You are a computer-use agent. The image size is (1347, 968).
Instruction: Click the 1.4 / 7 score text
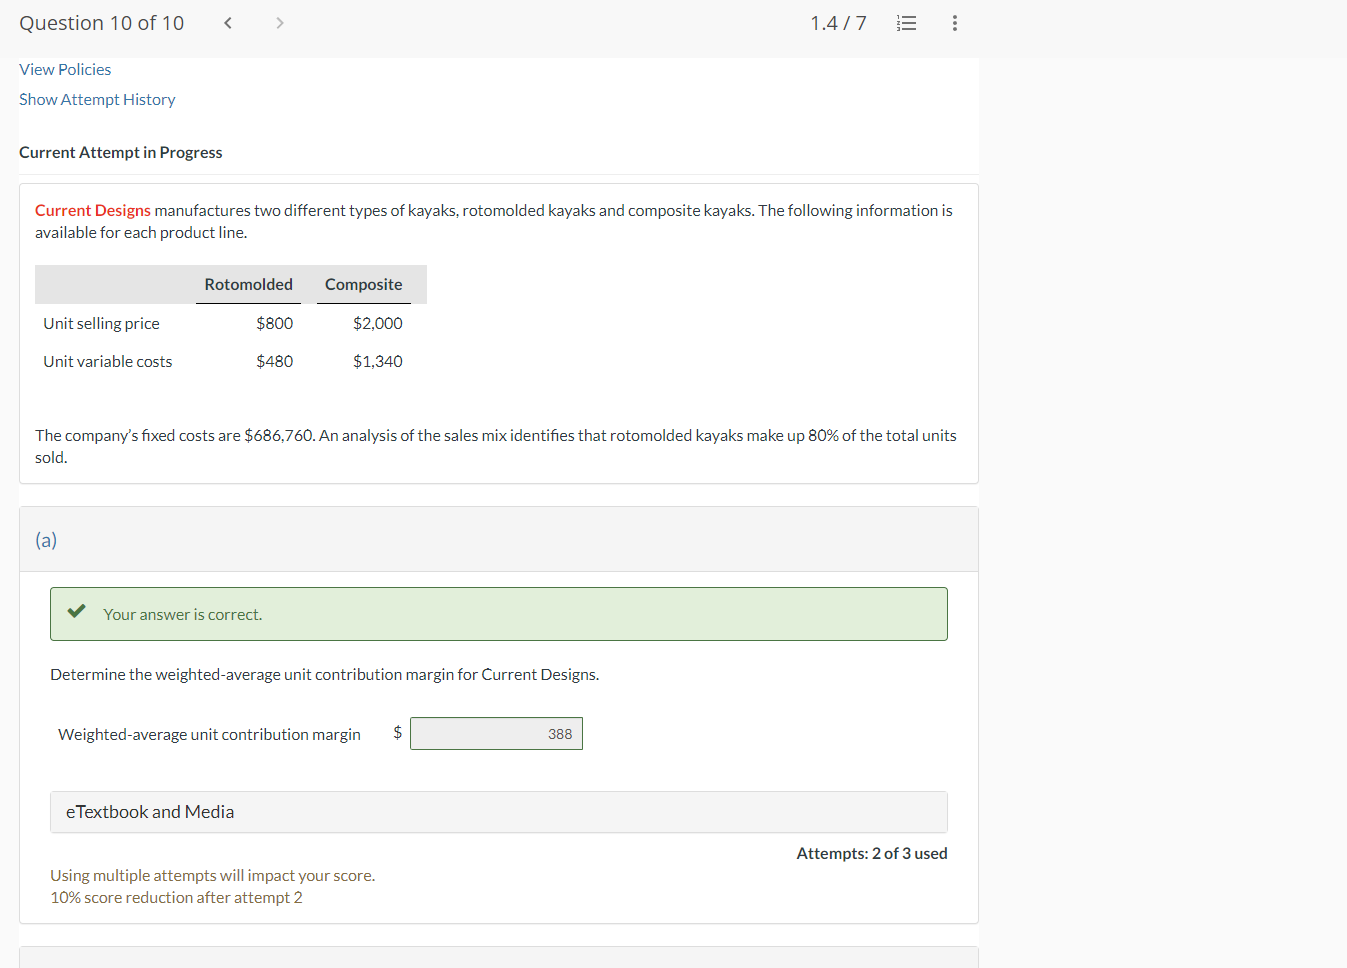click(838, 23)
